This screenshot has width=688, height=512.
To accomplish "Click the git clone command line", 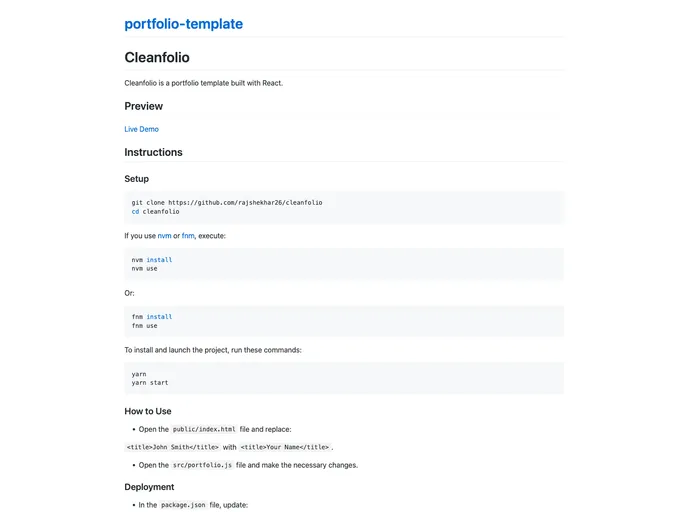I will pyautogui.click(x=226, y=202).
